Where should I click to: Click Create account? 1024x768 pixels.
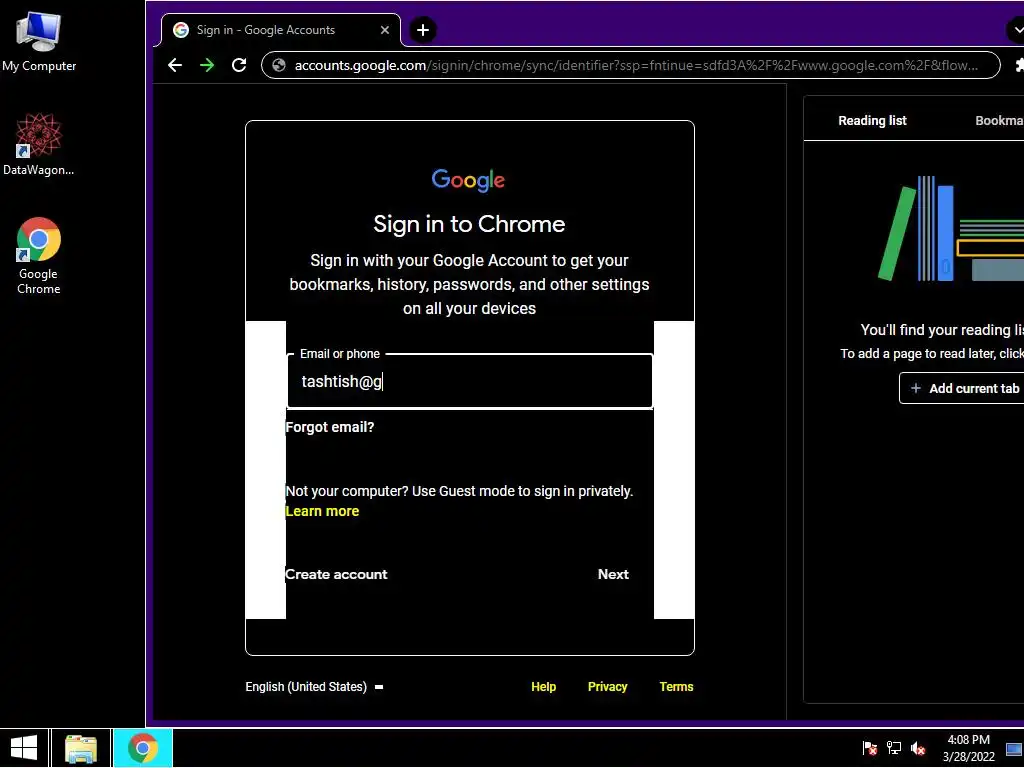(x=336, y=574)
